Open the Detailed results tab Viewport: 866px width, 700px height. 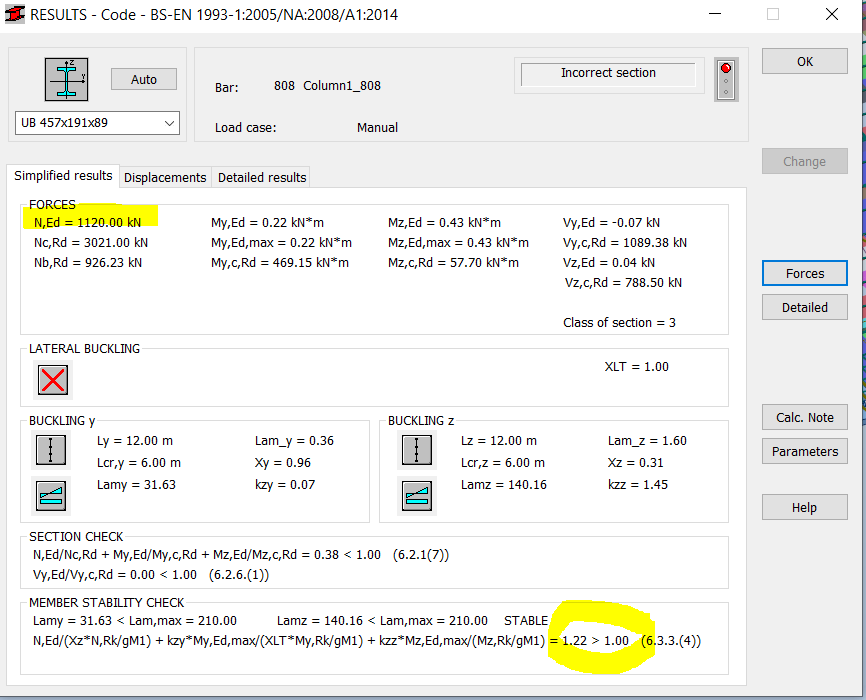point(260,177)
